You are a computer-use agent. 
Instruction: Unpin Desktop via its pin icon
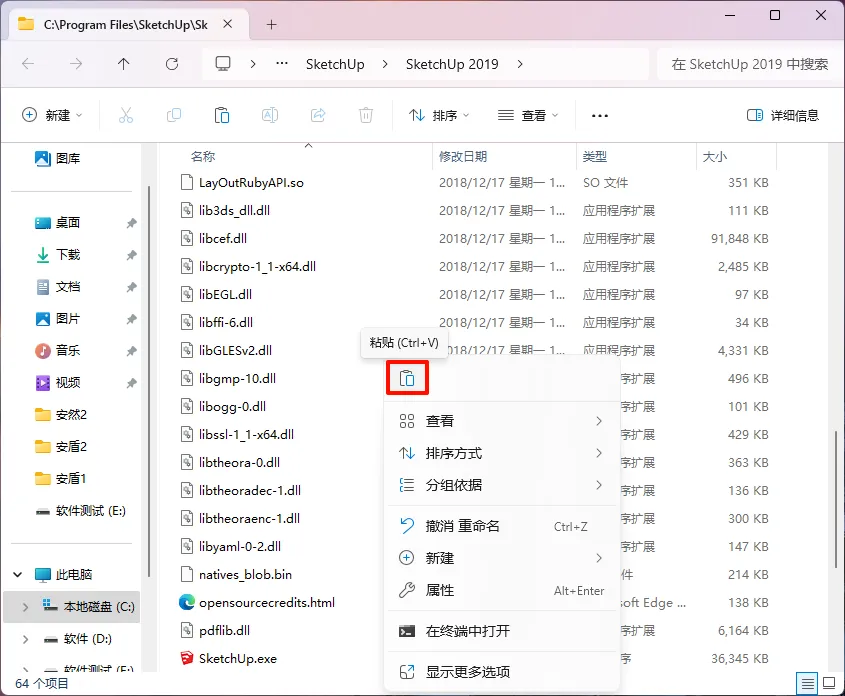tap(131, 223)
